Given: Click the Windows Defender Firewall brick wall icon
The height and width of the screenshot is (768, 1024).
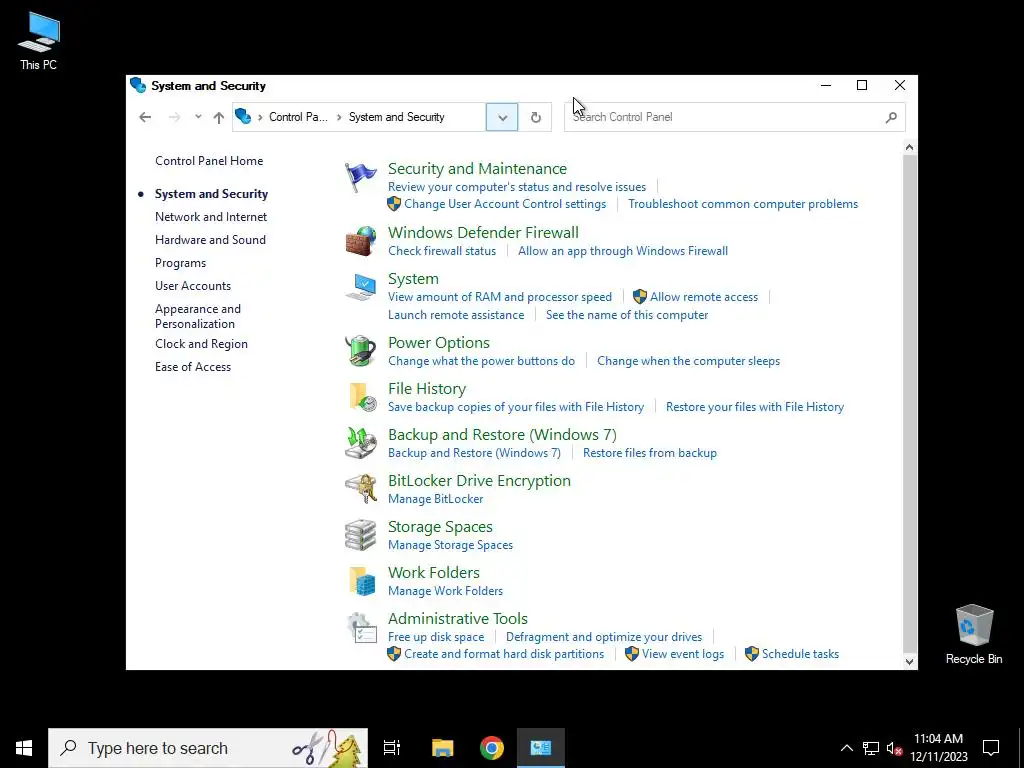Looking at the screenshot, I should (x=360, y=241).
